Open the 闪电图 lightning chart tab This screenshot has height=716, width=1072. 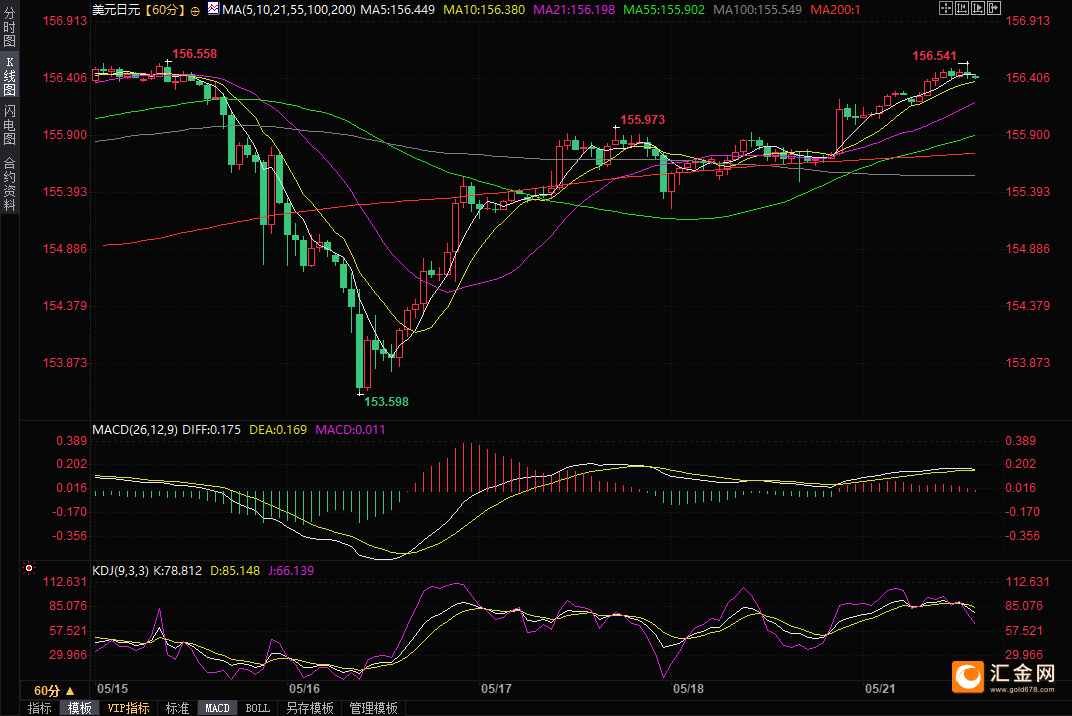9,124
